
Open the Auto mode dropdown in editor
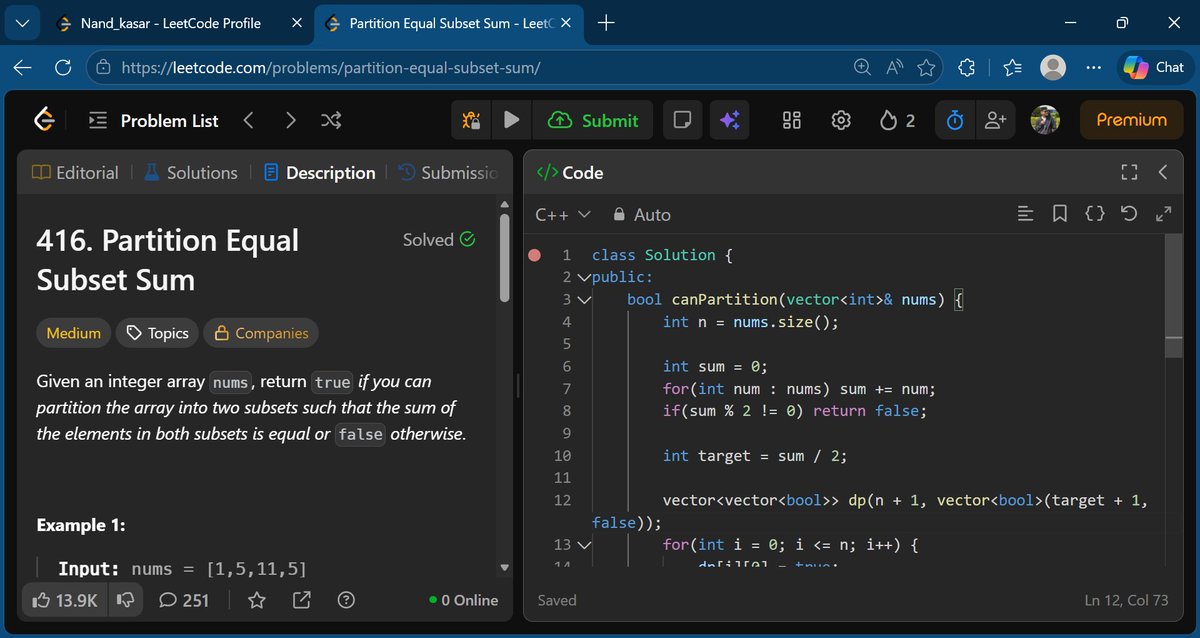641,213
